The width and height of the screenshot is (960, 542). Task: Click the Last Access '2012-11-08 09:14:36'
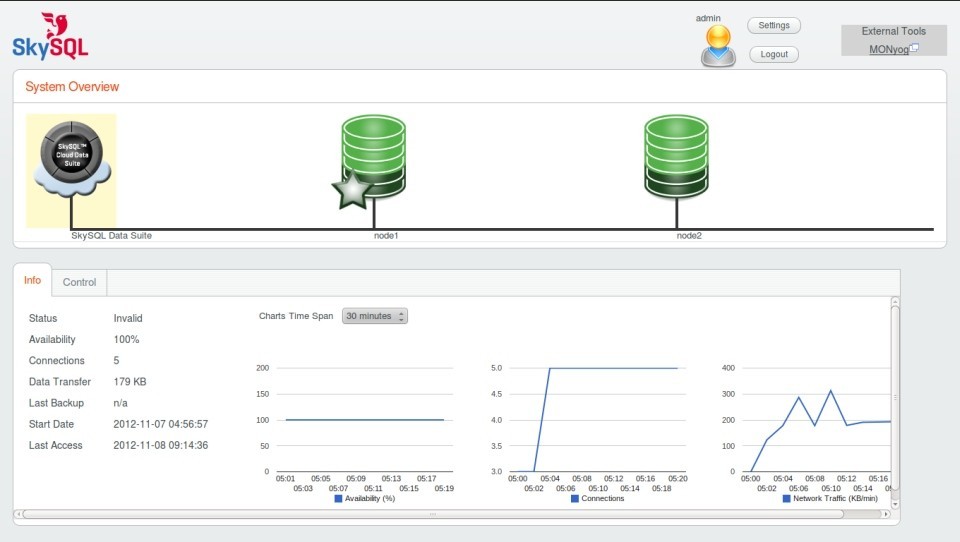[161, 445]
